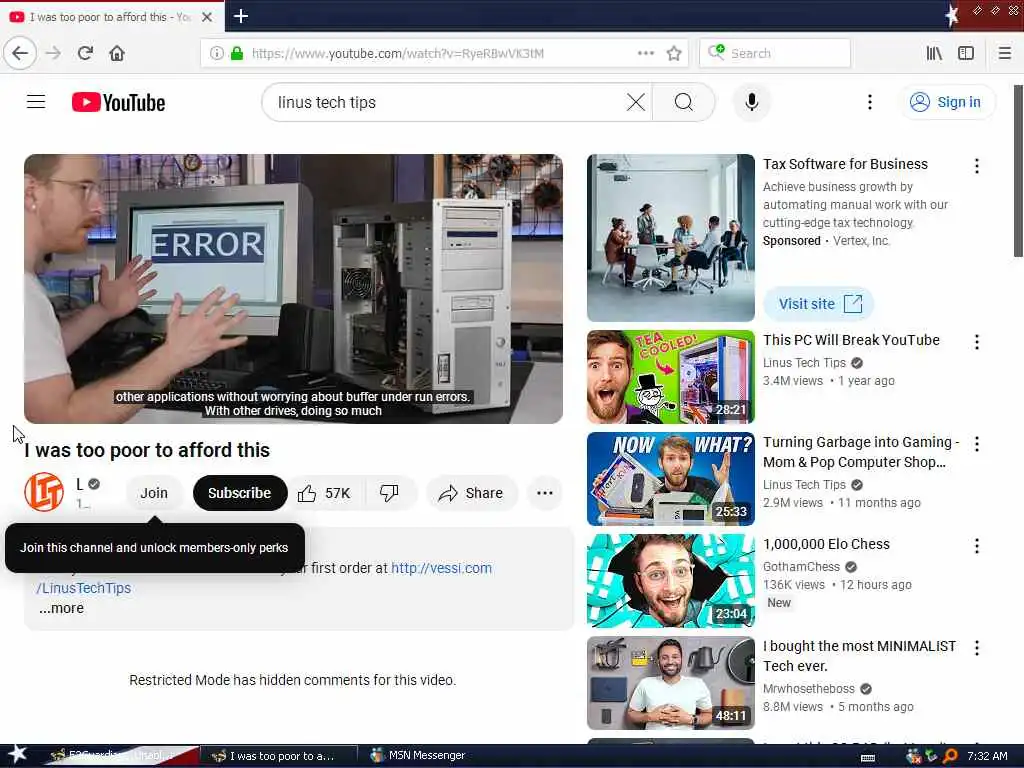The width and height of the screenshot is (1024, 768).
Task: Go back with browser back arrow
Action: tap(20, 53)
